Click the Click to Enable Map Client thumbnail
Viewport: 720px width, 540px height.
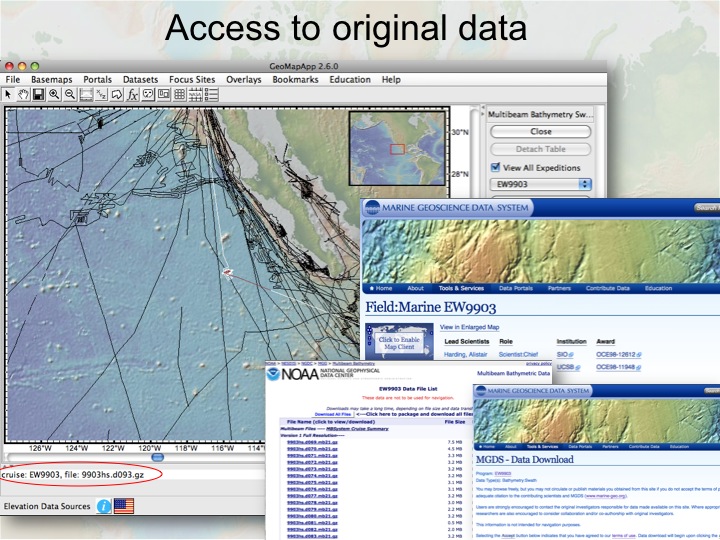[399, 342]
